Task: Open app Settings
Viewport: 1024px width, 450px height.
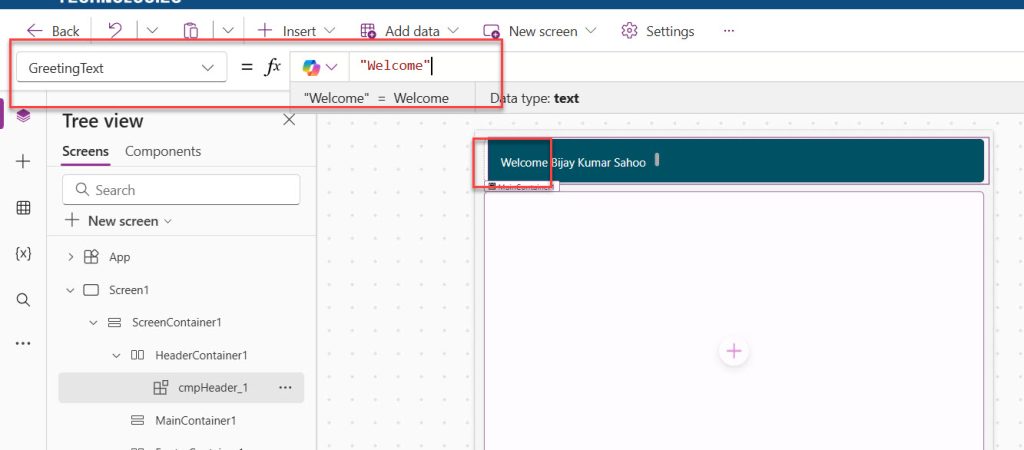Action: [658, 31]
